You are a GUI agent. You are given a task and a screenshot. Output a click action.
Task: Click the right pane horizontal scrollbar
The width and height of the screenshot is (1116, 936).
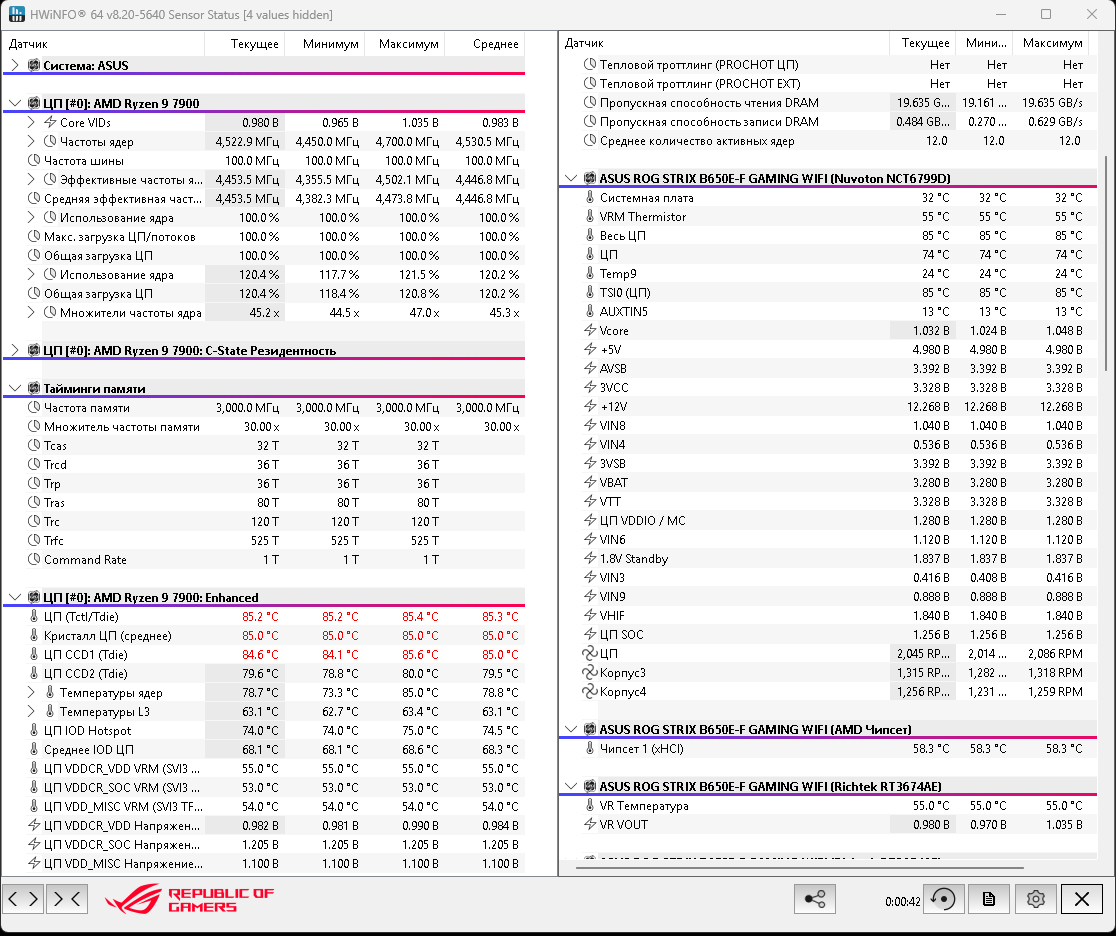coord(799,868)
